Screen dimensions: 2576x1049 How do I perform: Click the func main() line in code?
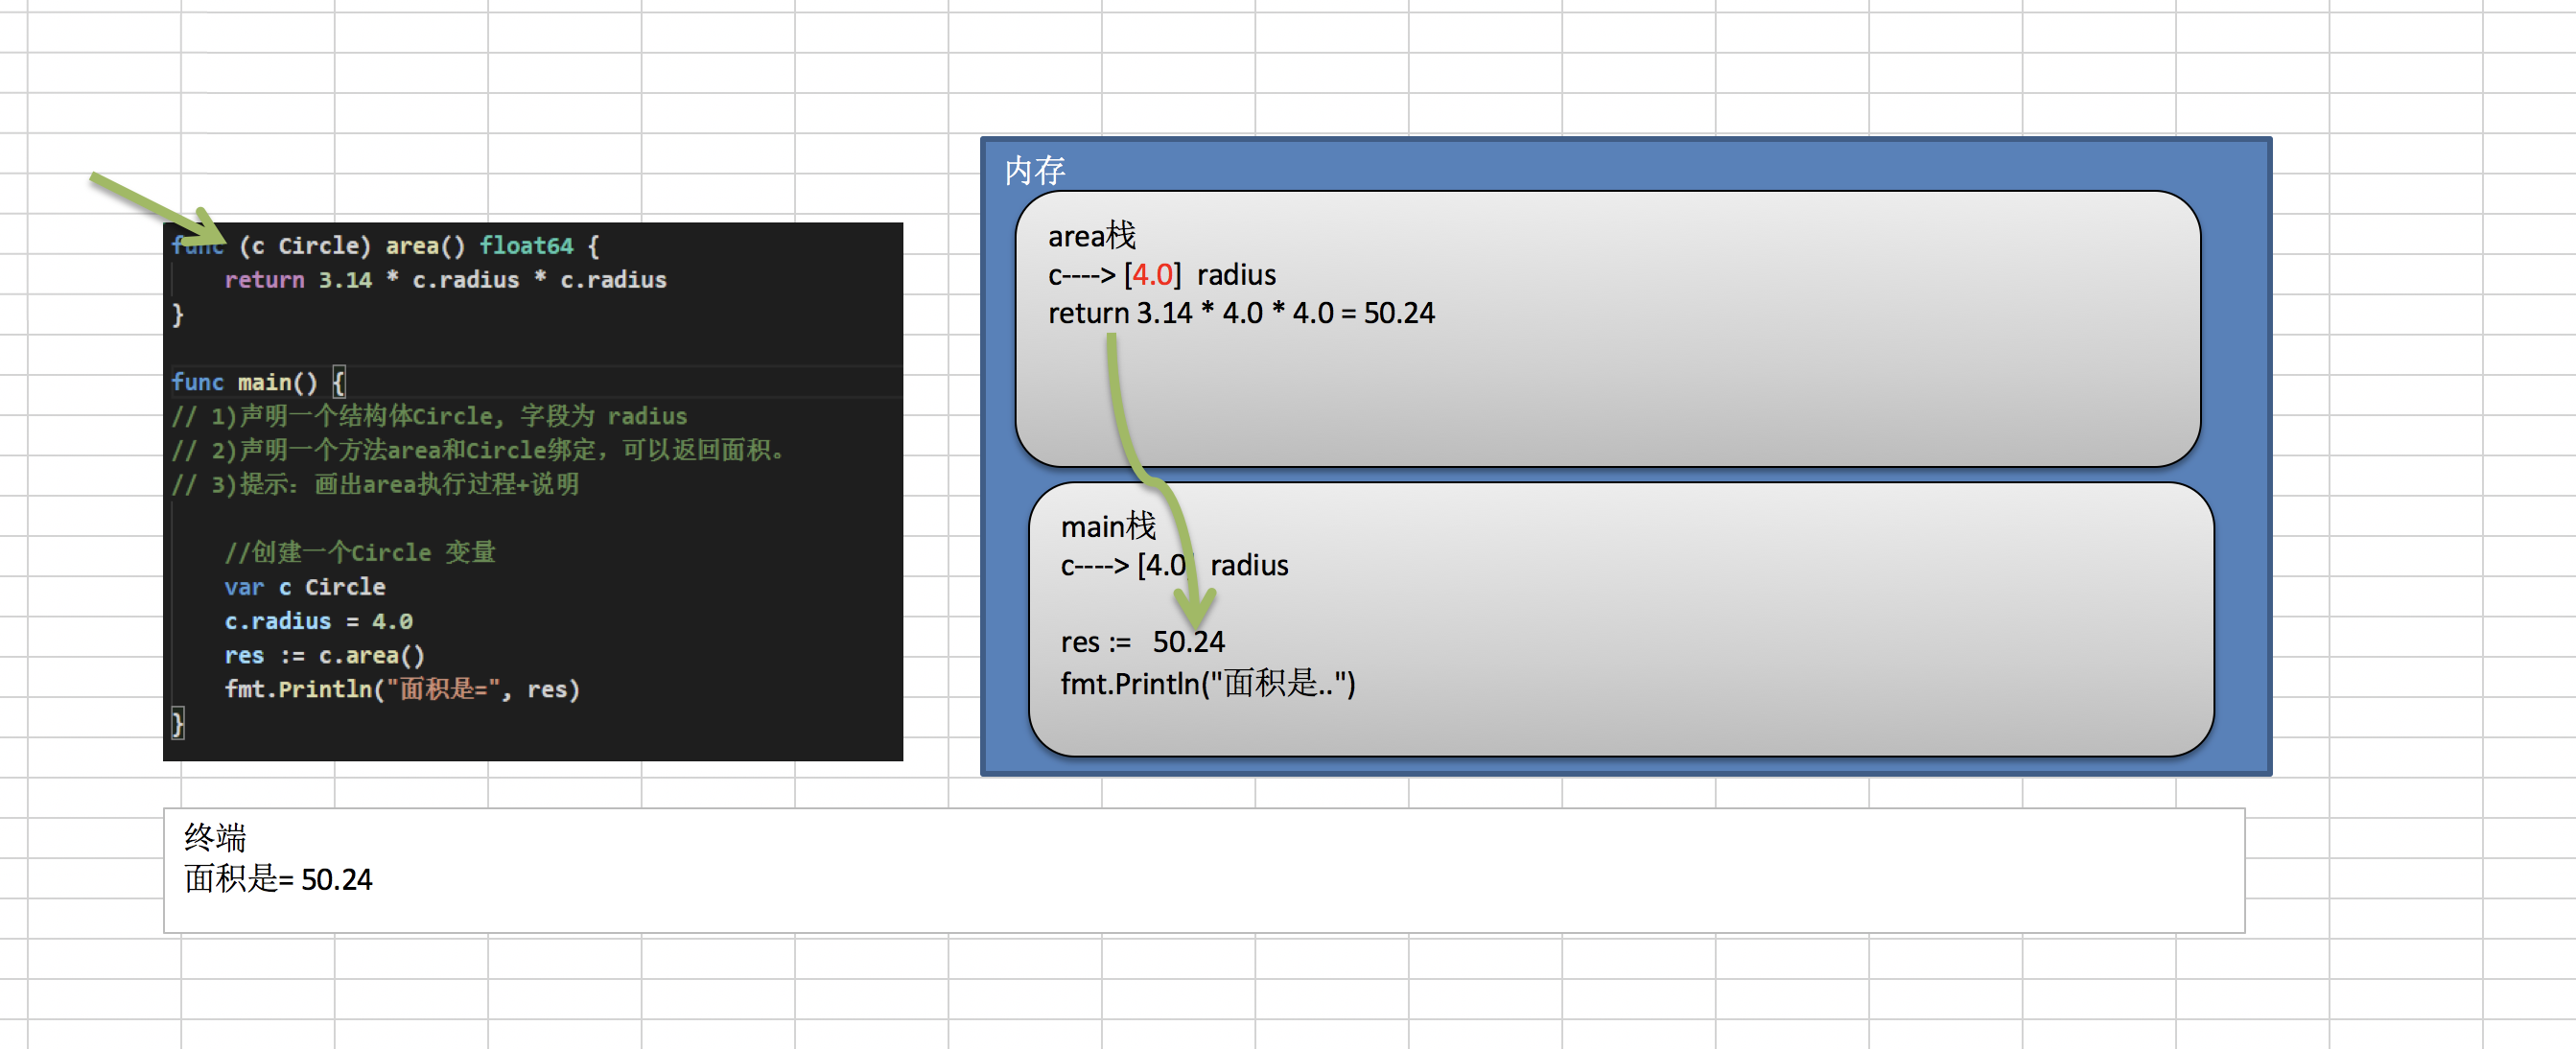click(x=258, y=382)
